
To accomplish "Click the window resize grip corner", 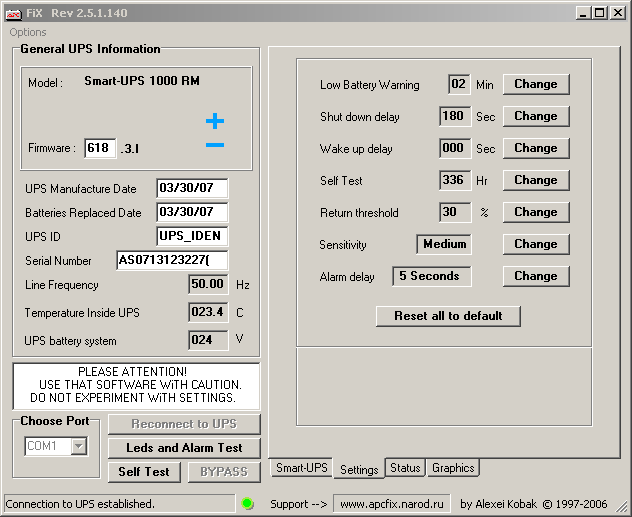I will tap(622, 506).
